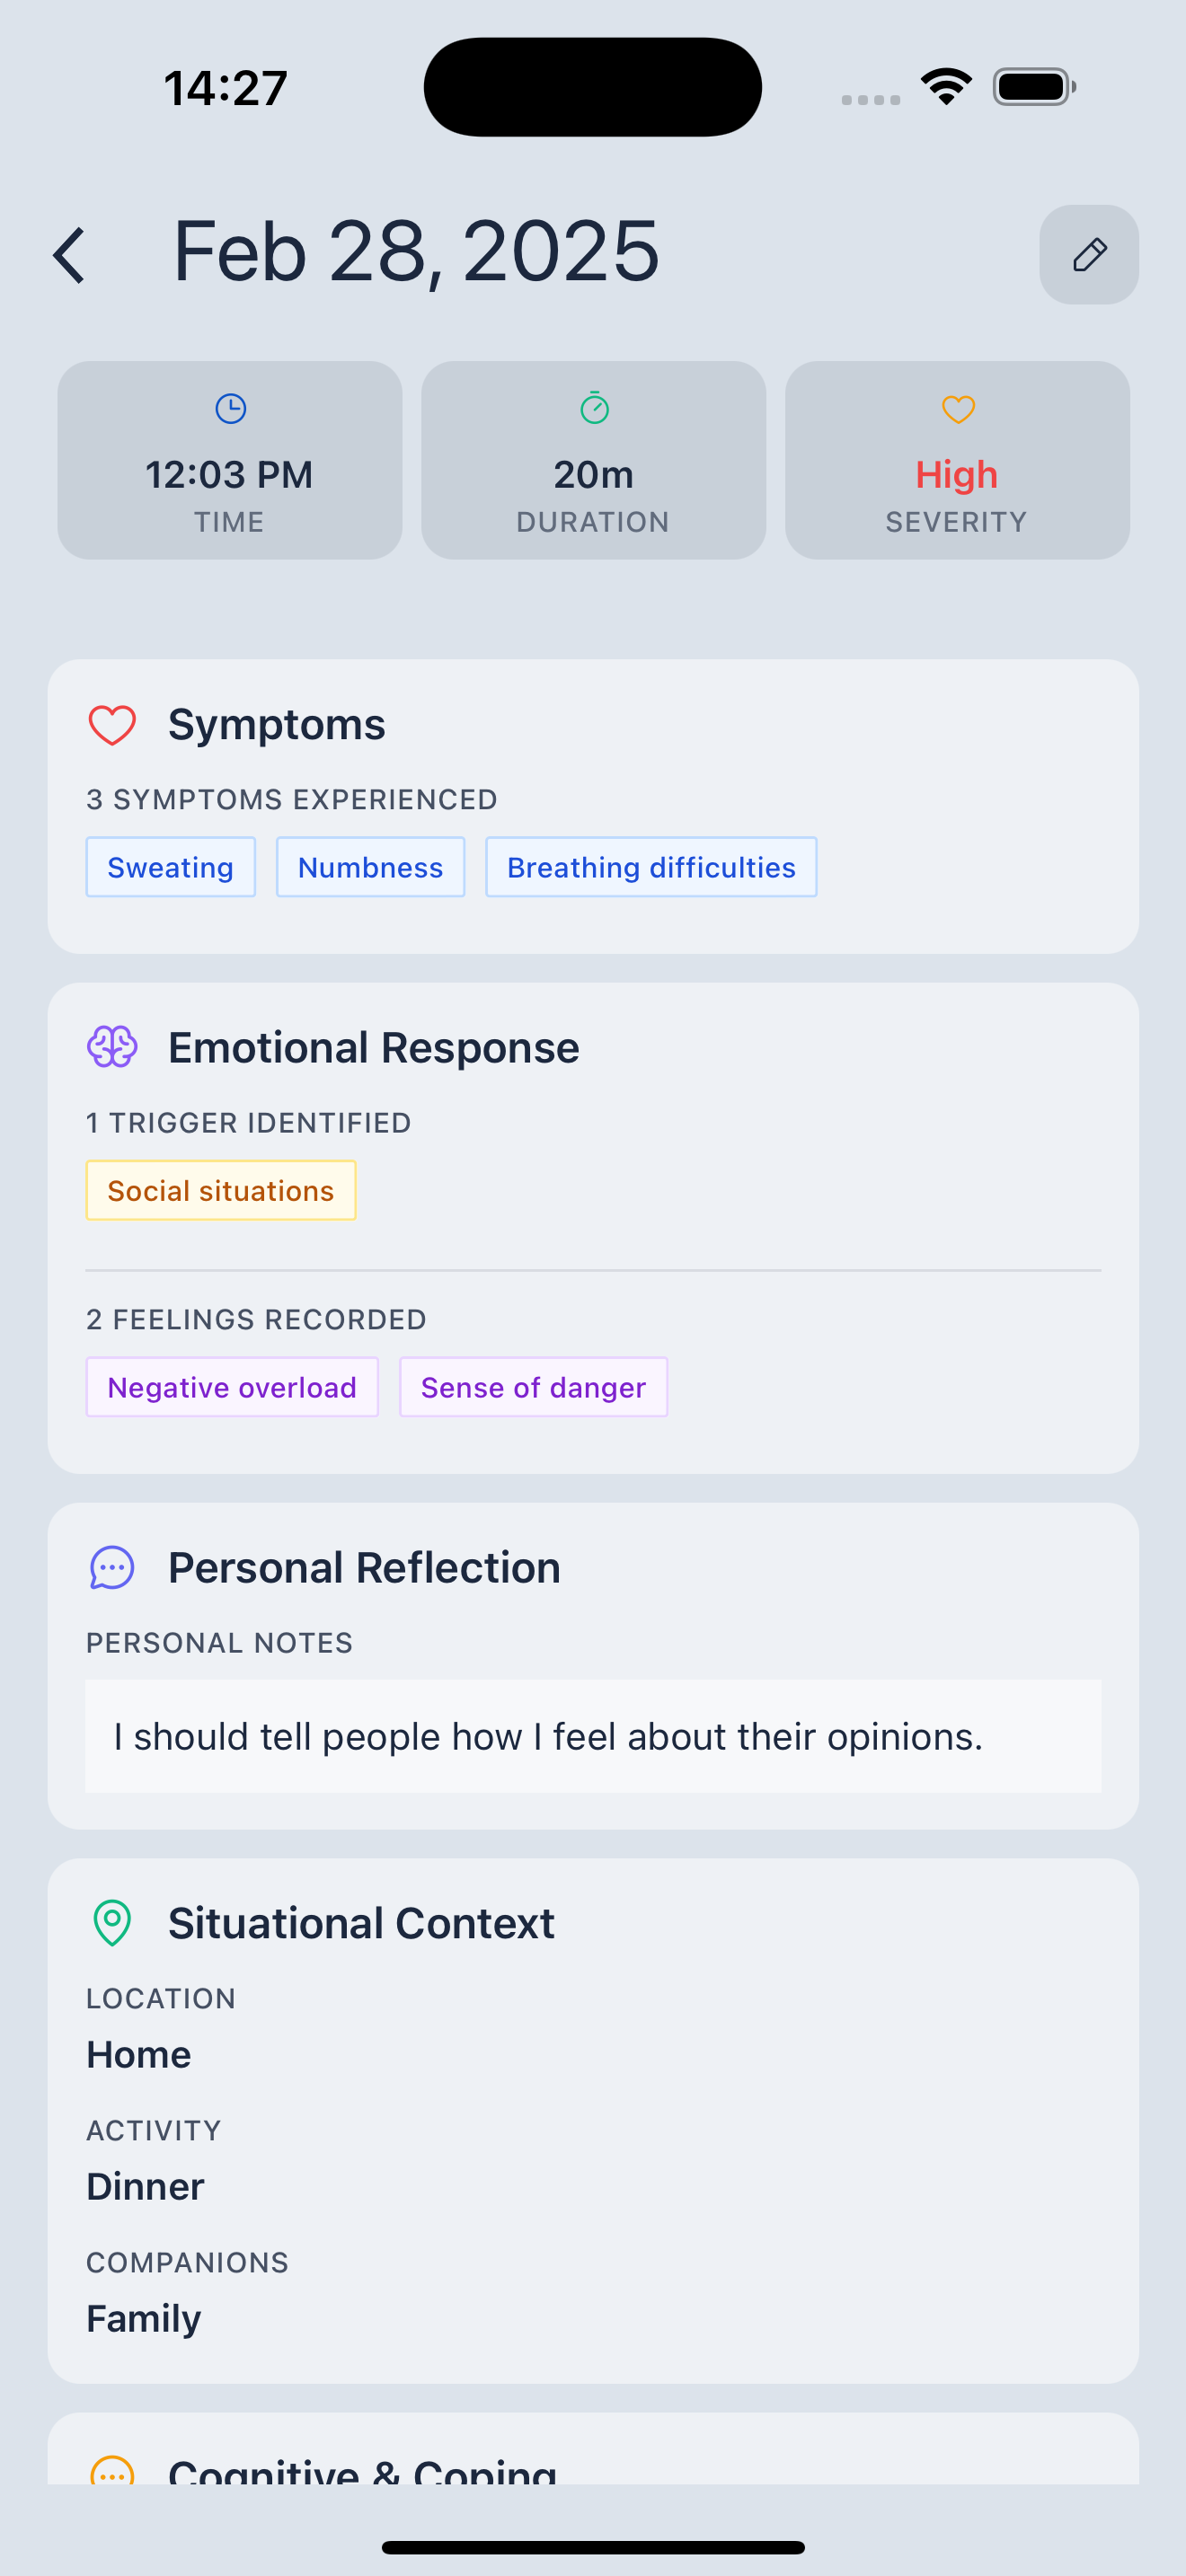Tap the Sense of danger tag
Viewport: 1186px width, 2576px height.
pos(533,1387)
